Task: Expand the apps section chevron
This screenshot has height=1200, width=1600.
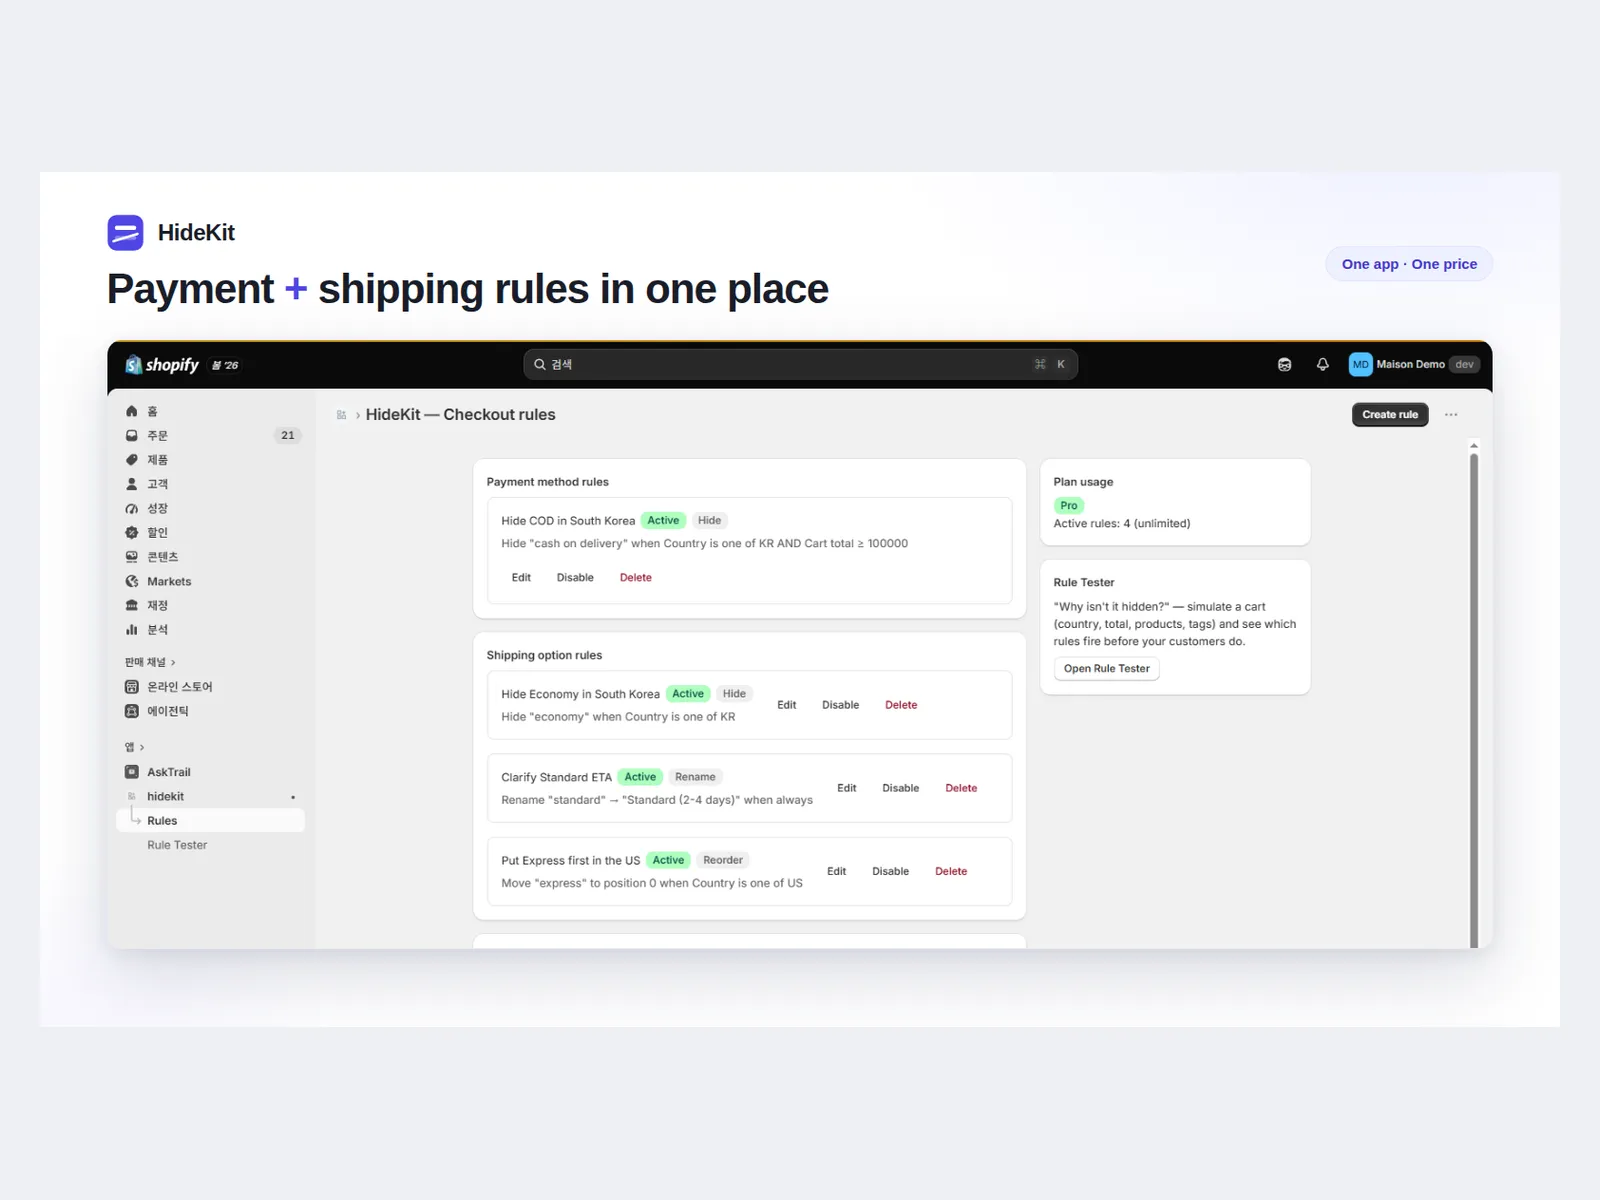Action: point(142,747)
